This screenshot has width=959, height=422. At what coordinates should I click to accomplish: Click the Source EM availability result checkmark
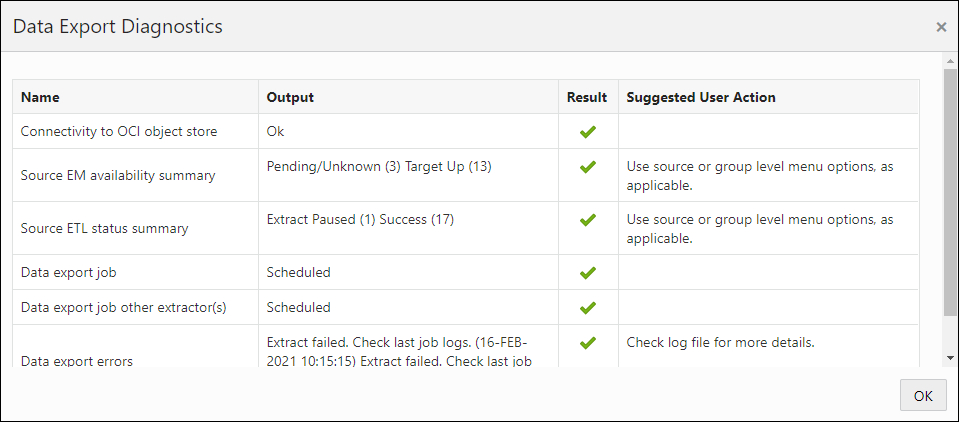[x=588, y=166]
